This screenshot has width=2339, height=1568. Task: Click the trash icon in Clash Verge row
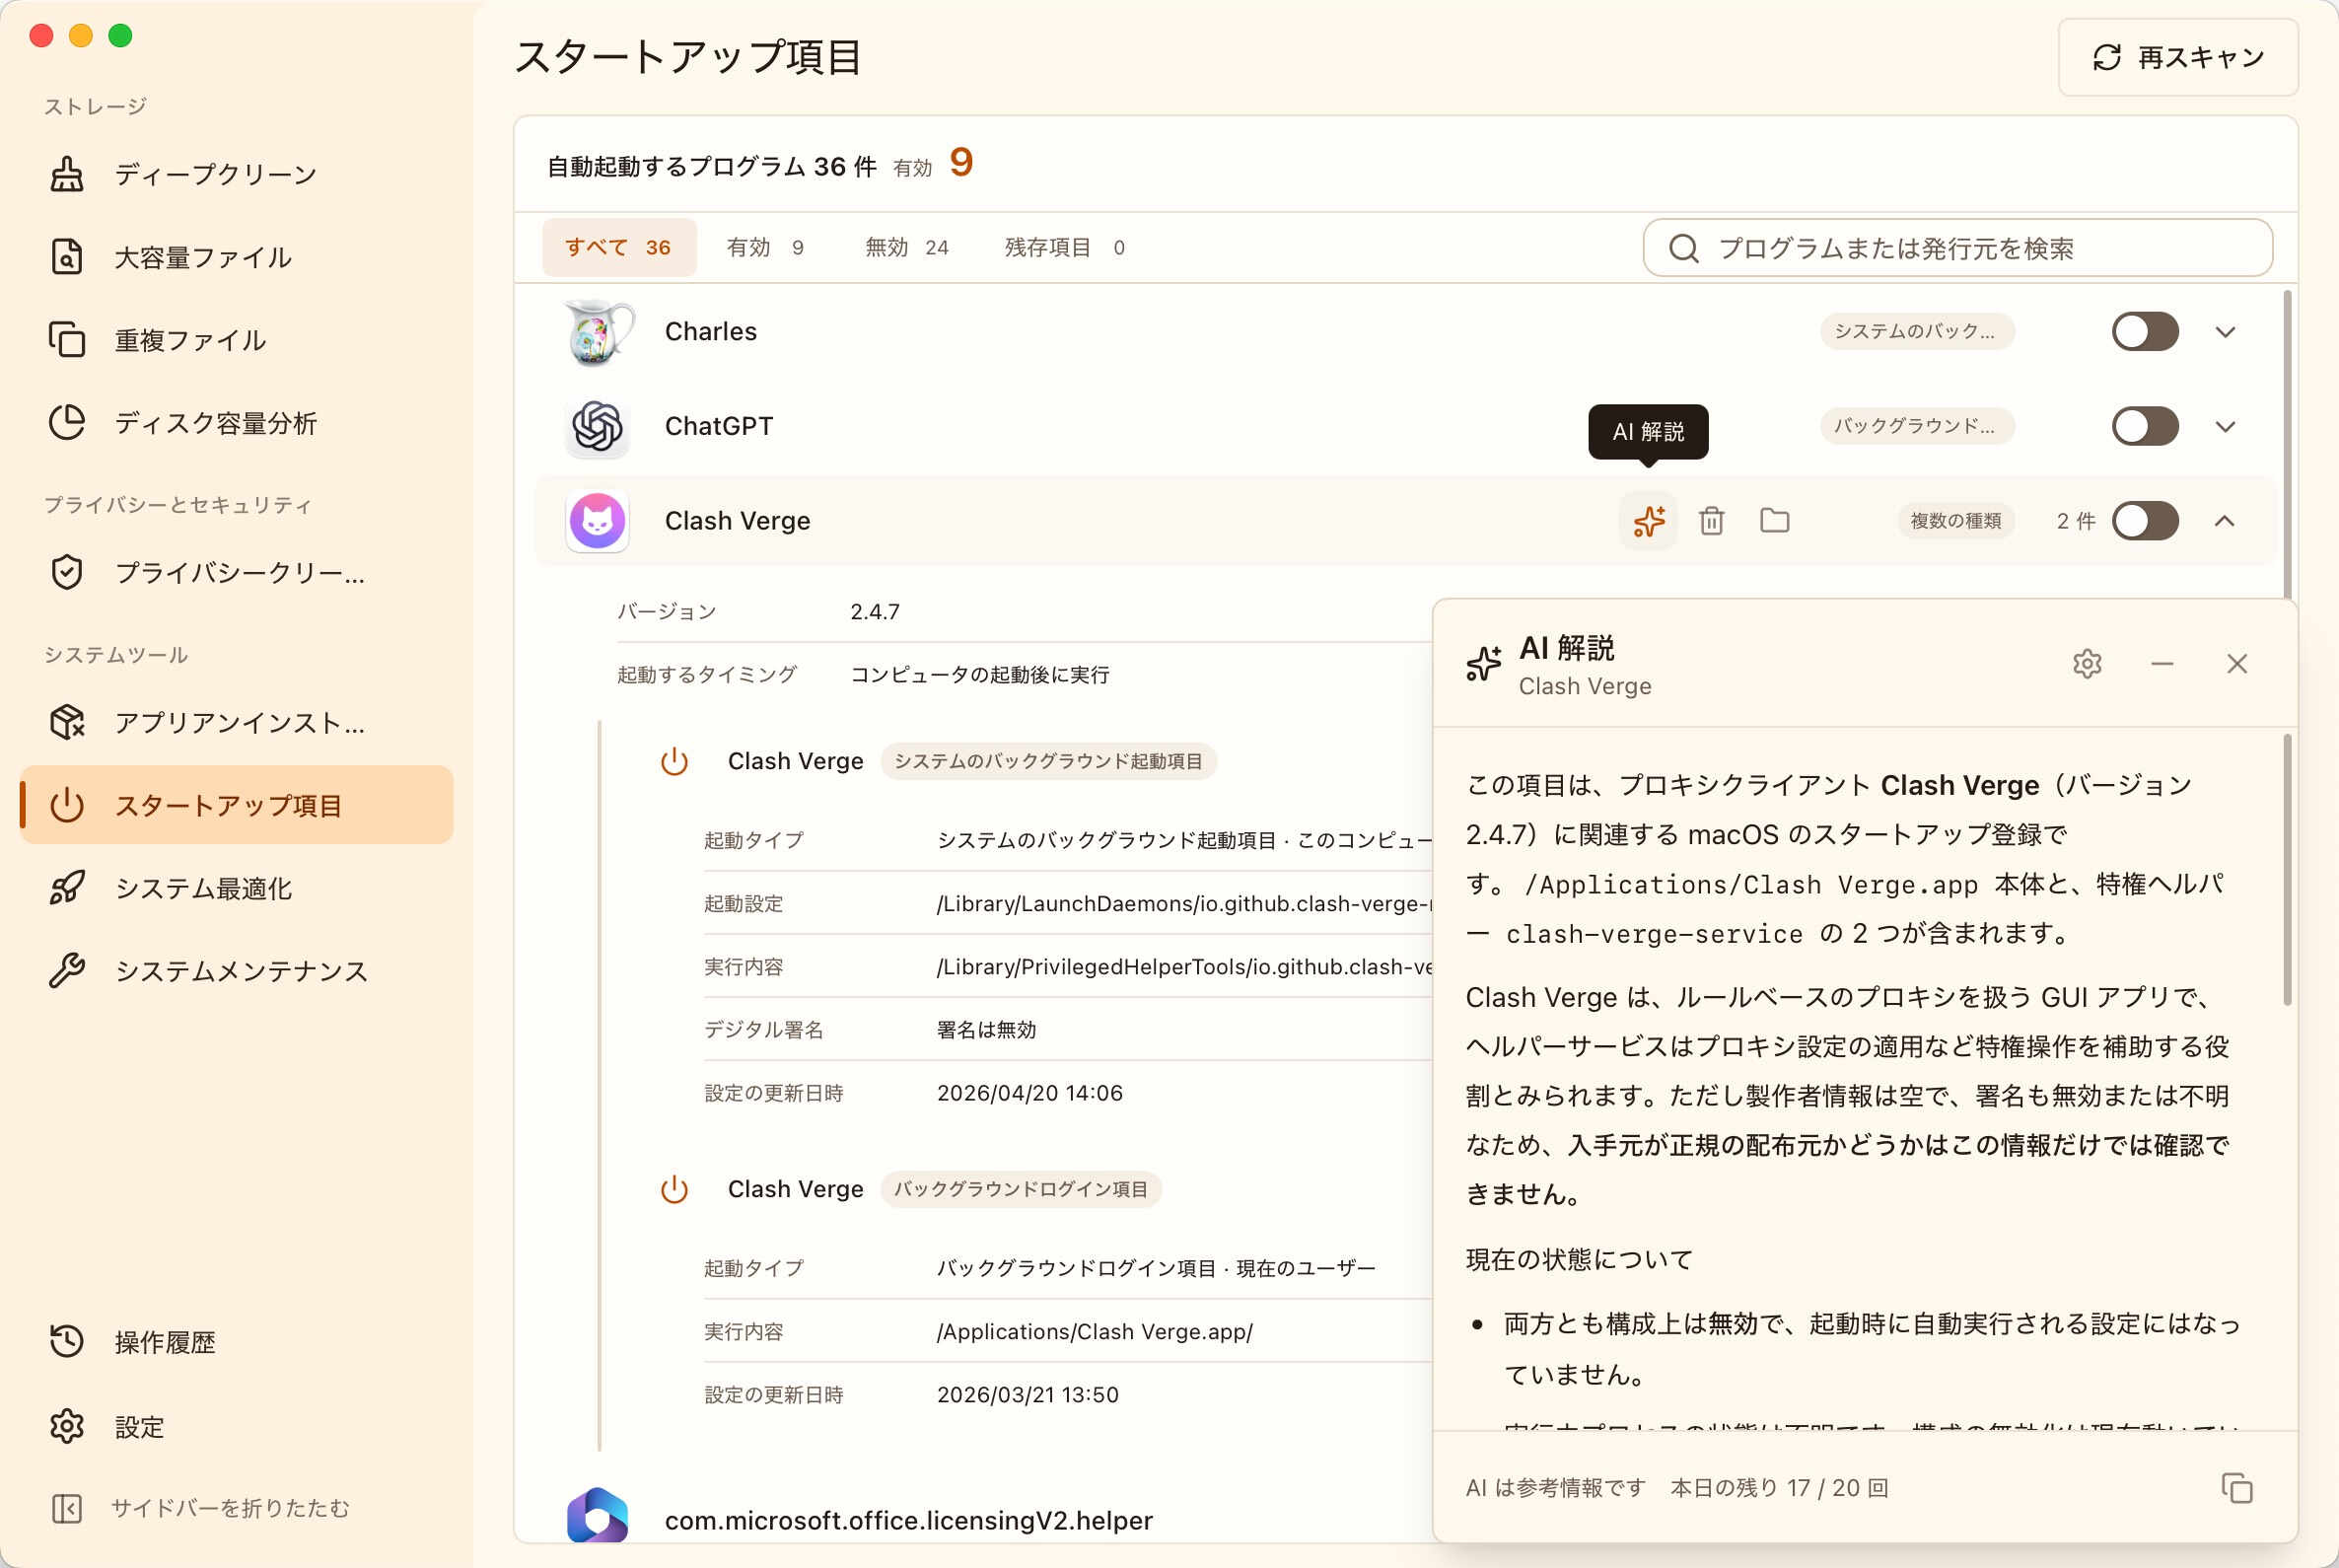(1711, 521)
